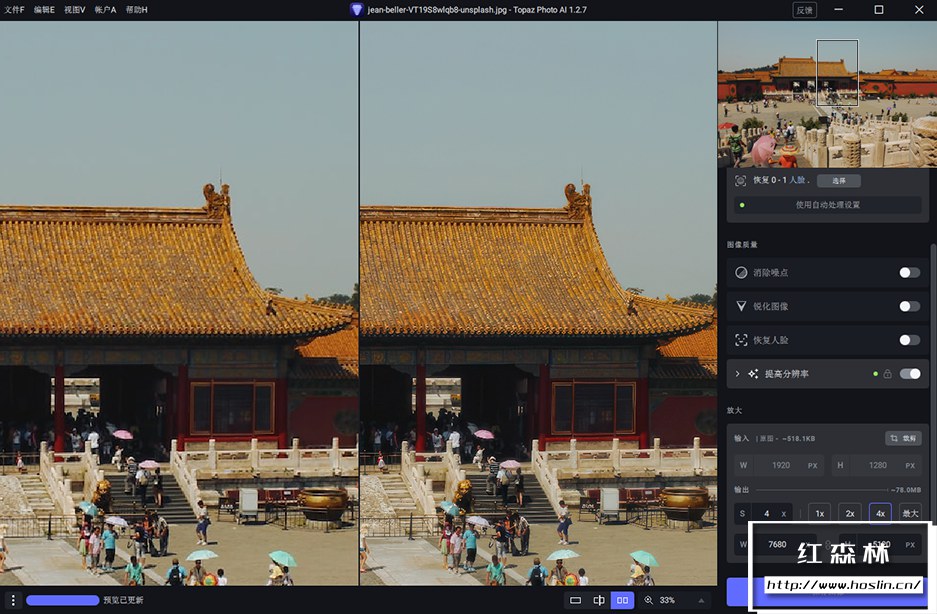Viewport: 937px width, 614px height.
Task: Disable the 提高分辨率 switch
Action: point(910,374)
